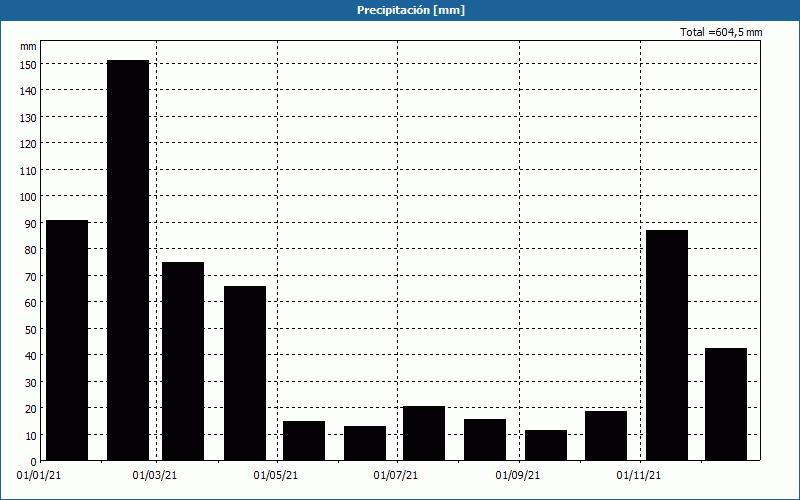
Task: Select the August bar at about 16 mm
Action: click(485, 440)
